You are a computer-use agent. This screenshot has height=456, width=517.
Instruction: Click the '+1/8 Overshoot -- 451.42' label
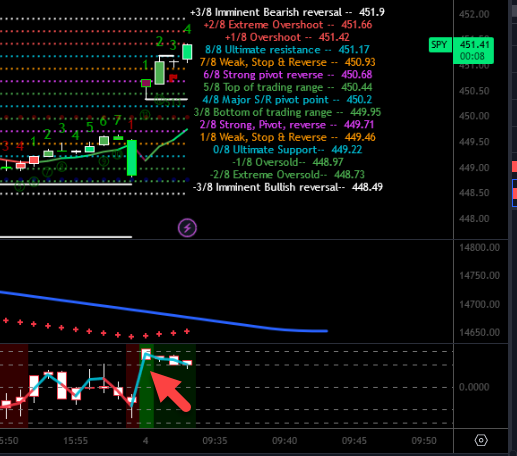click(287, 37)
